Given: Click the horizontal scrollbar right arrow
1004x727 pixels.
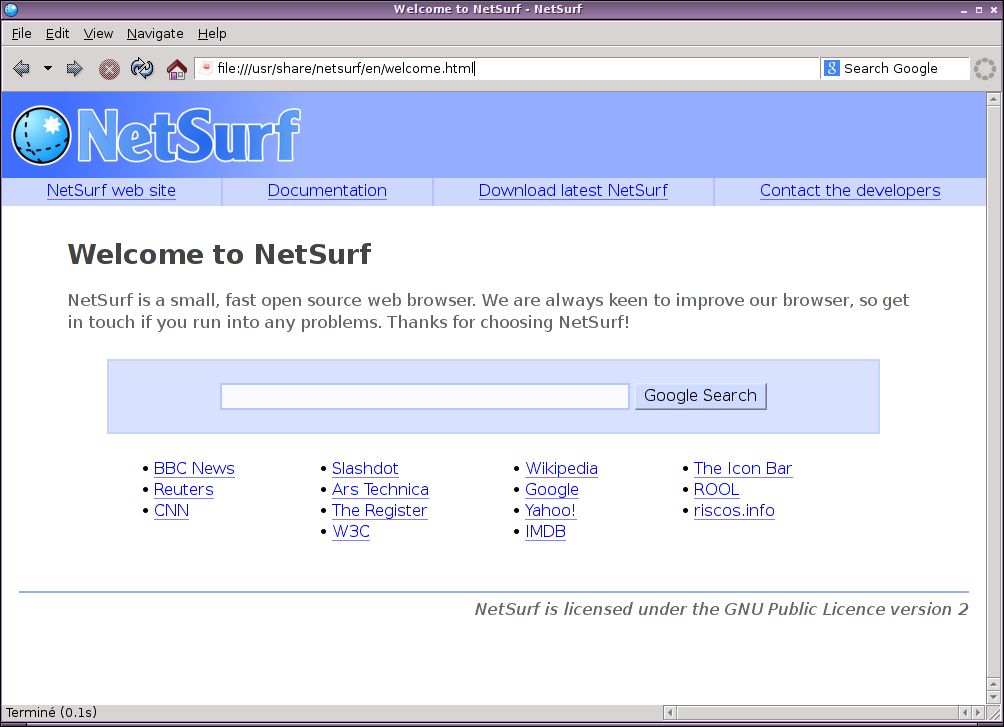Looking at the screenshot, I should [977, 712].
